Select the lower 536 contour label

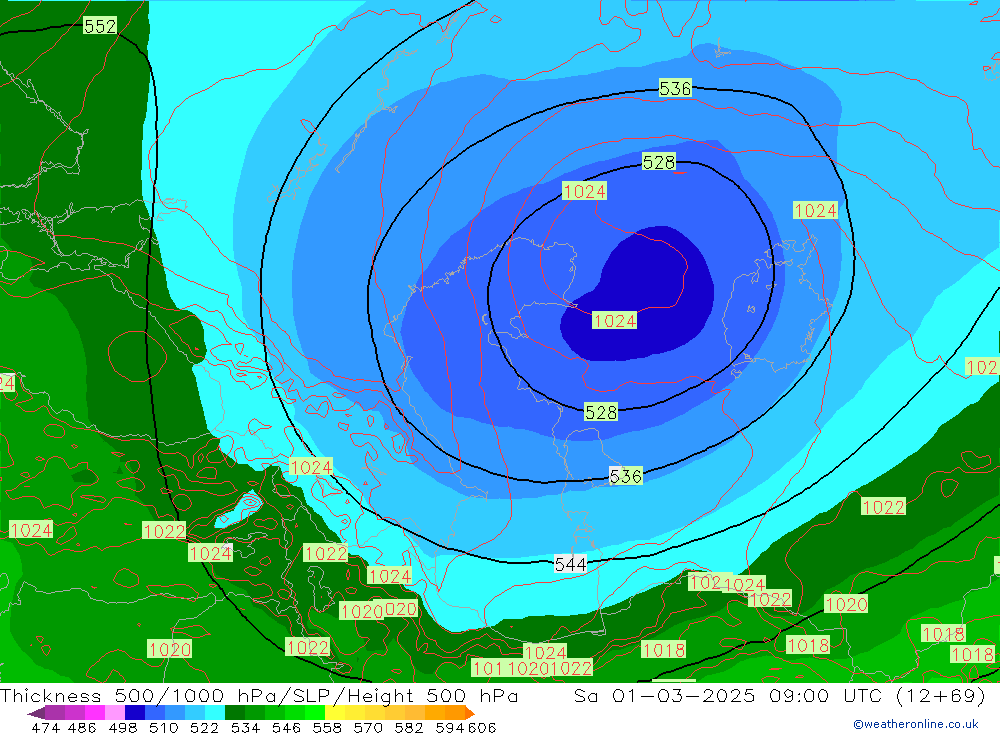(x=626, y=476)
